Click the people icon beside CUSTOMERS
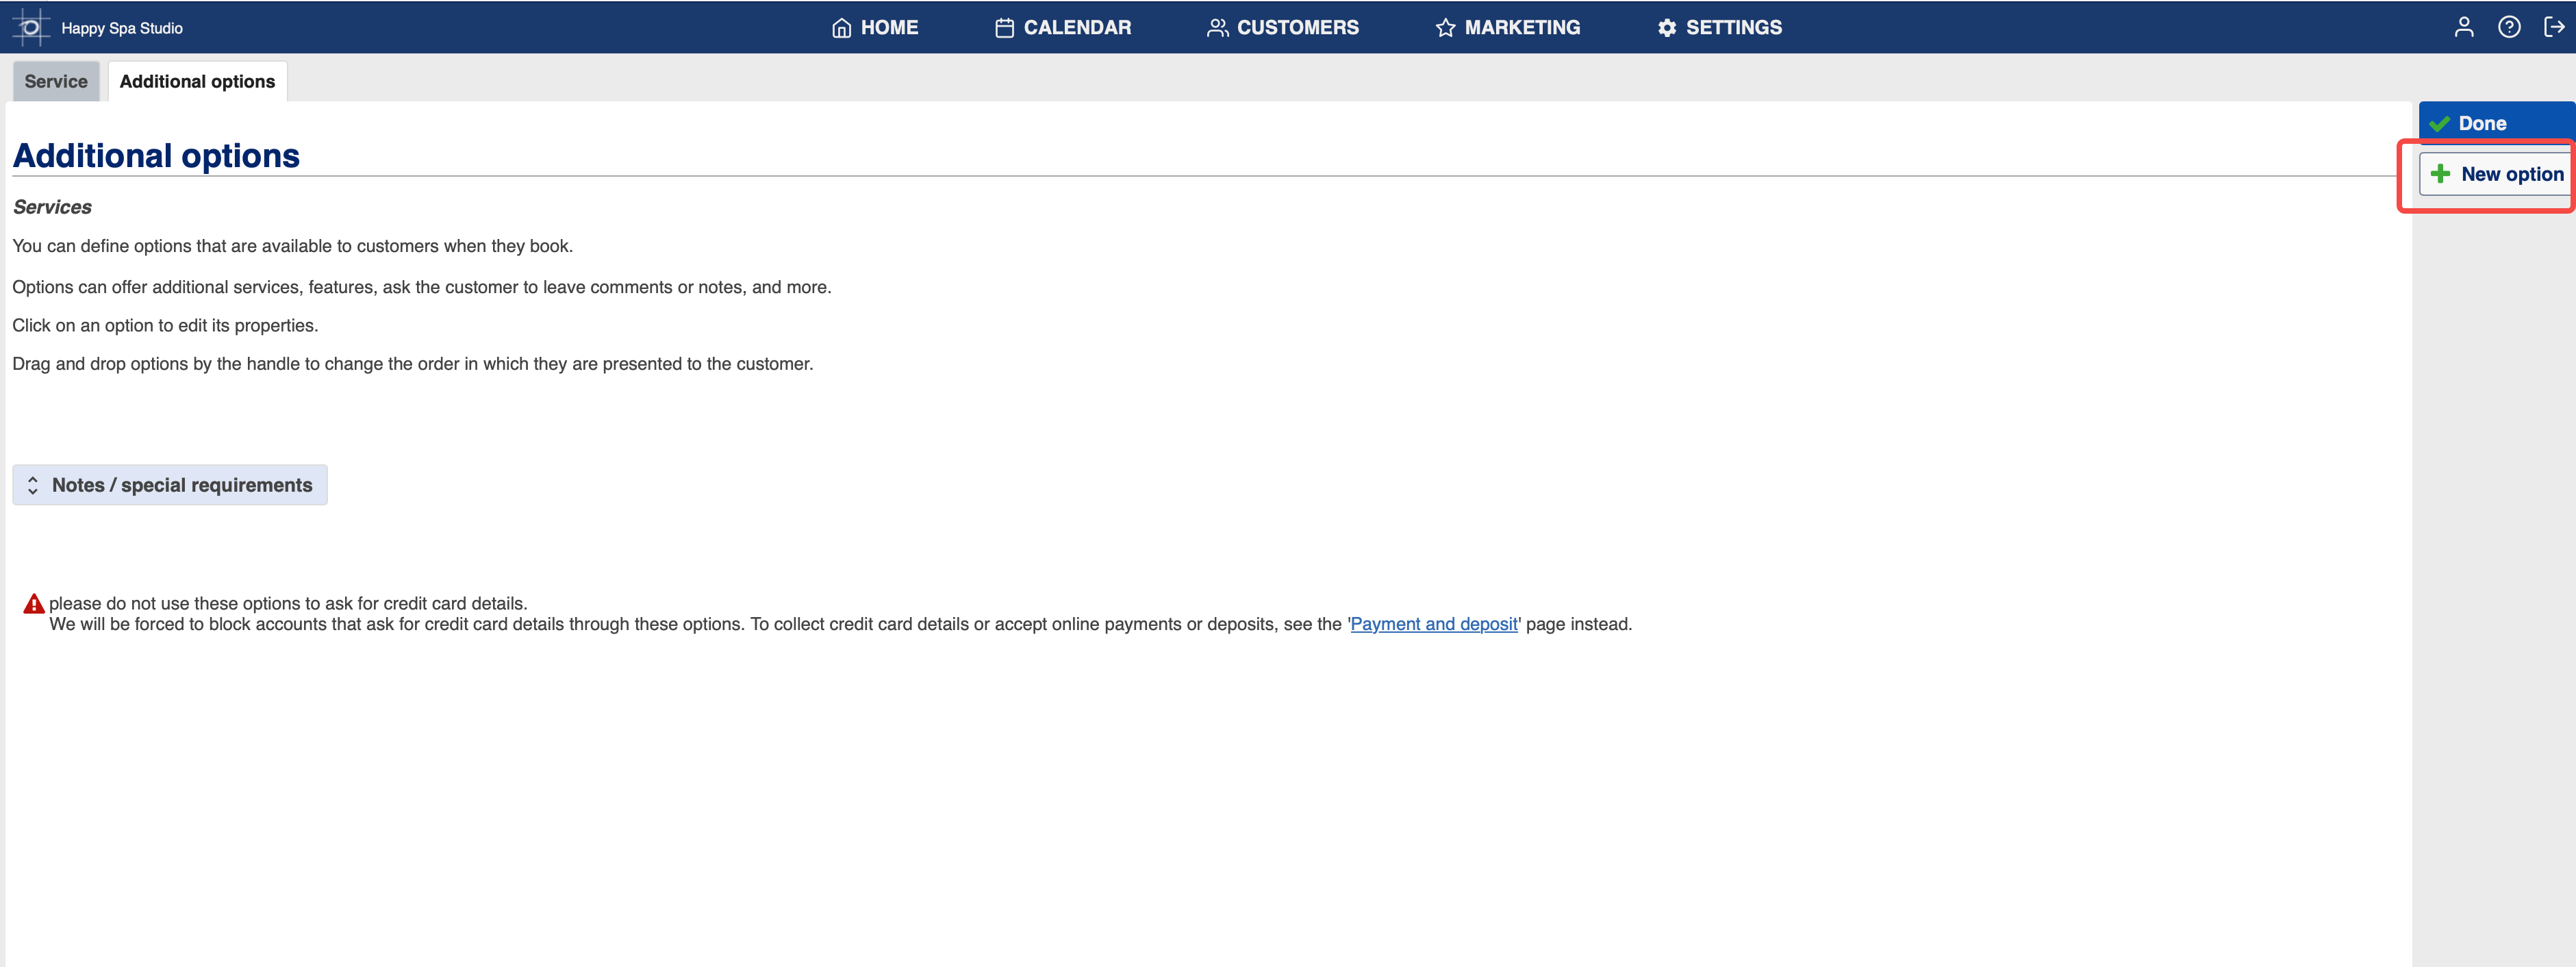The height and width of the screenshot is (967, 2576). (1217, 28)
